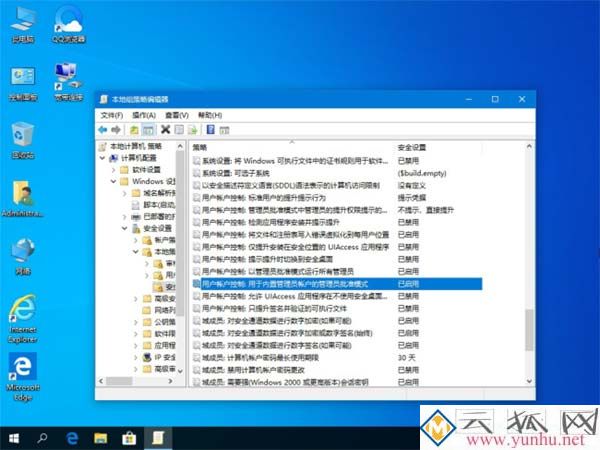This screenshot has width=600, height=450.
Task: Open the 宽带连接 desktop icon
Action: pyautogui.click(x=69, y=82)
